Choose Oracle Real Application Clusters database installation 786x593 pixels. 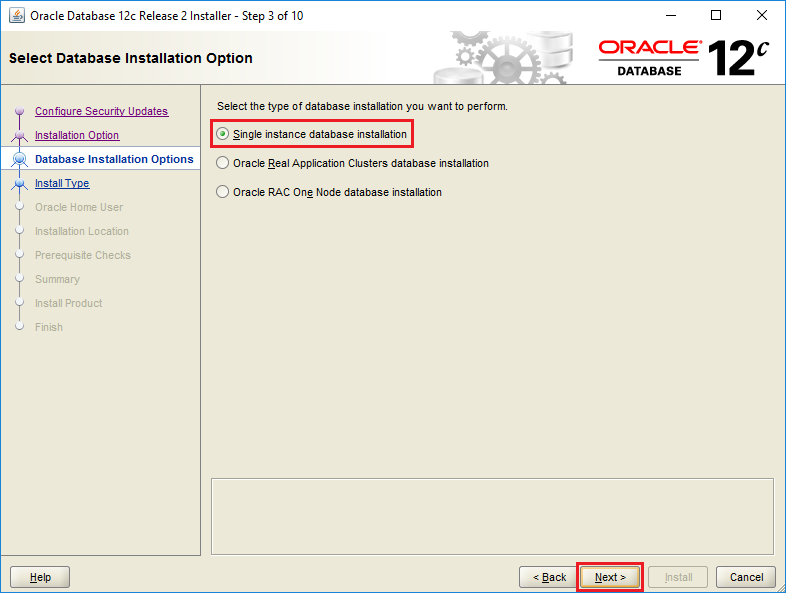point(223,163)
